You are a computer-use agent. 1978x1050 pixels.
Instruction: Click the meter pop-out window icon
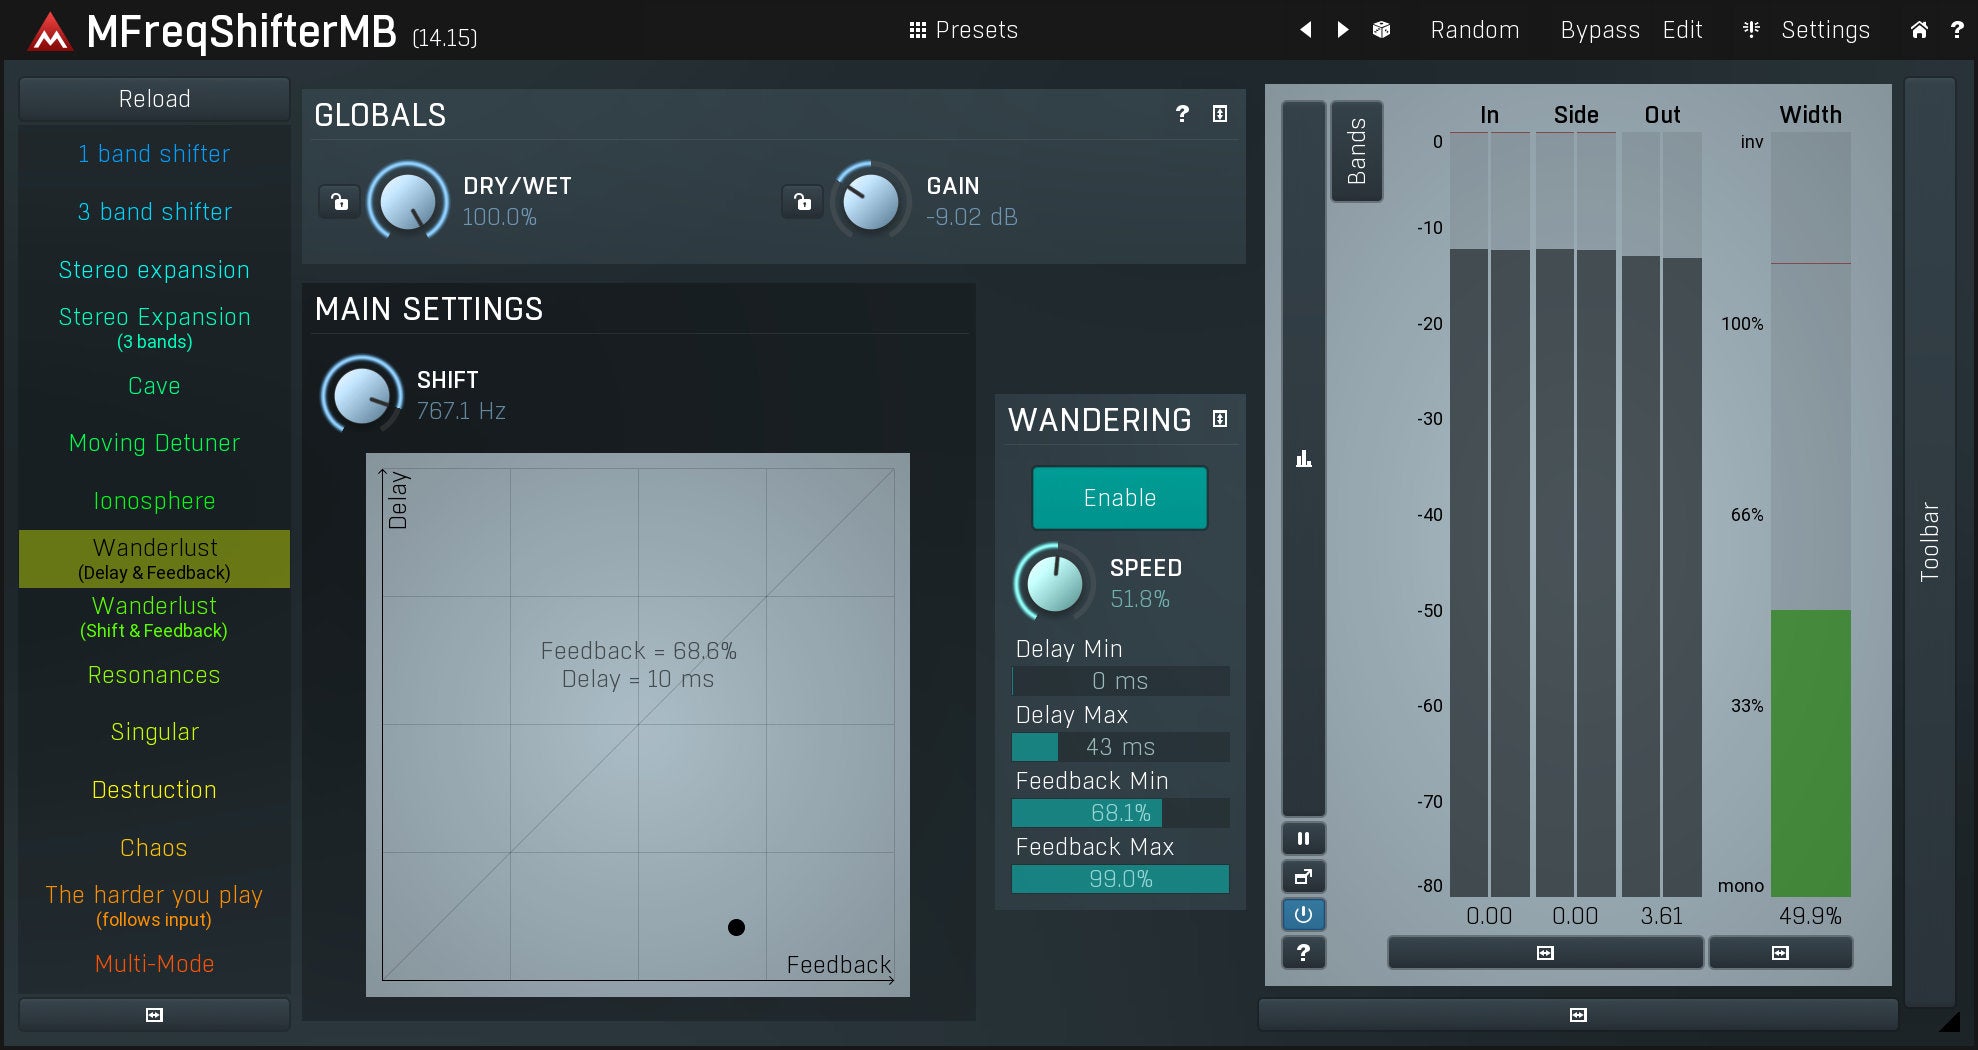(1303, 877)
